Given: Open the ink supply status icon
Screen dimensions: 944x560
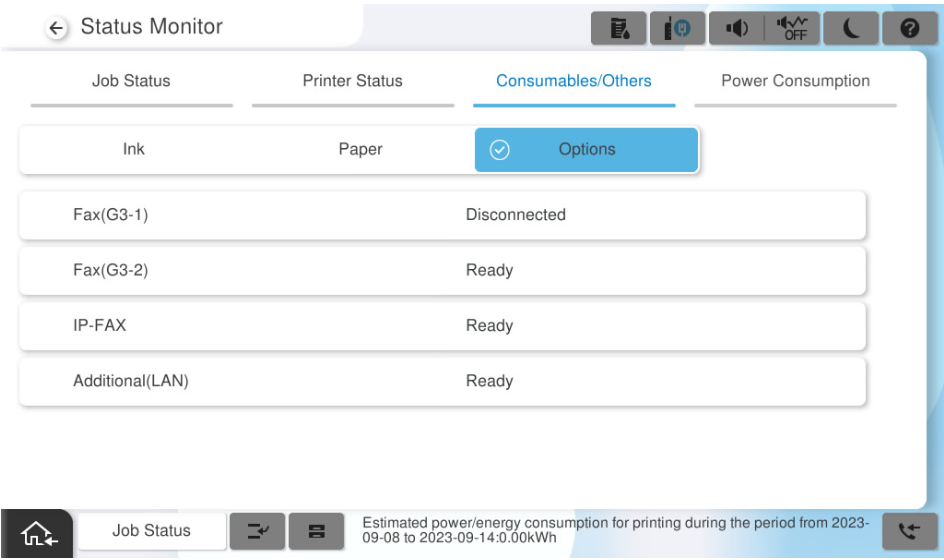Looking at the screenshot, I should 618,28.
